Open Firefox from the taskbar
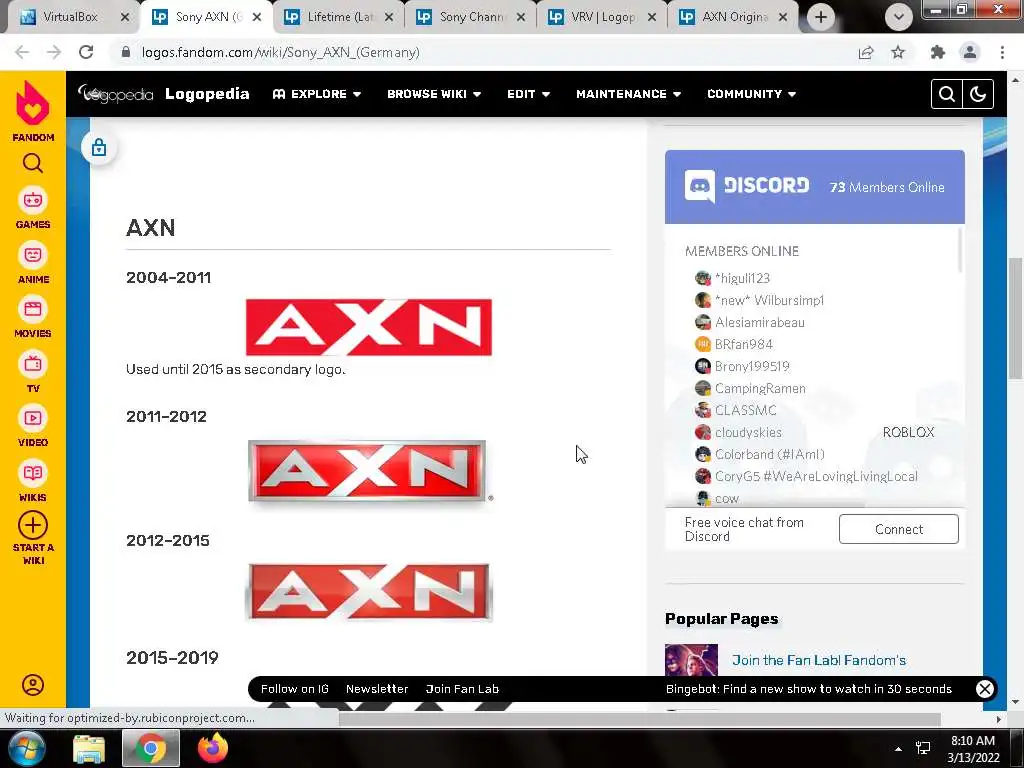Viewport: 1024px width, 768px height. (x=213, y=748)
